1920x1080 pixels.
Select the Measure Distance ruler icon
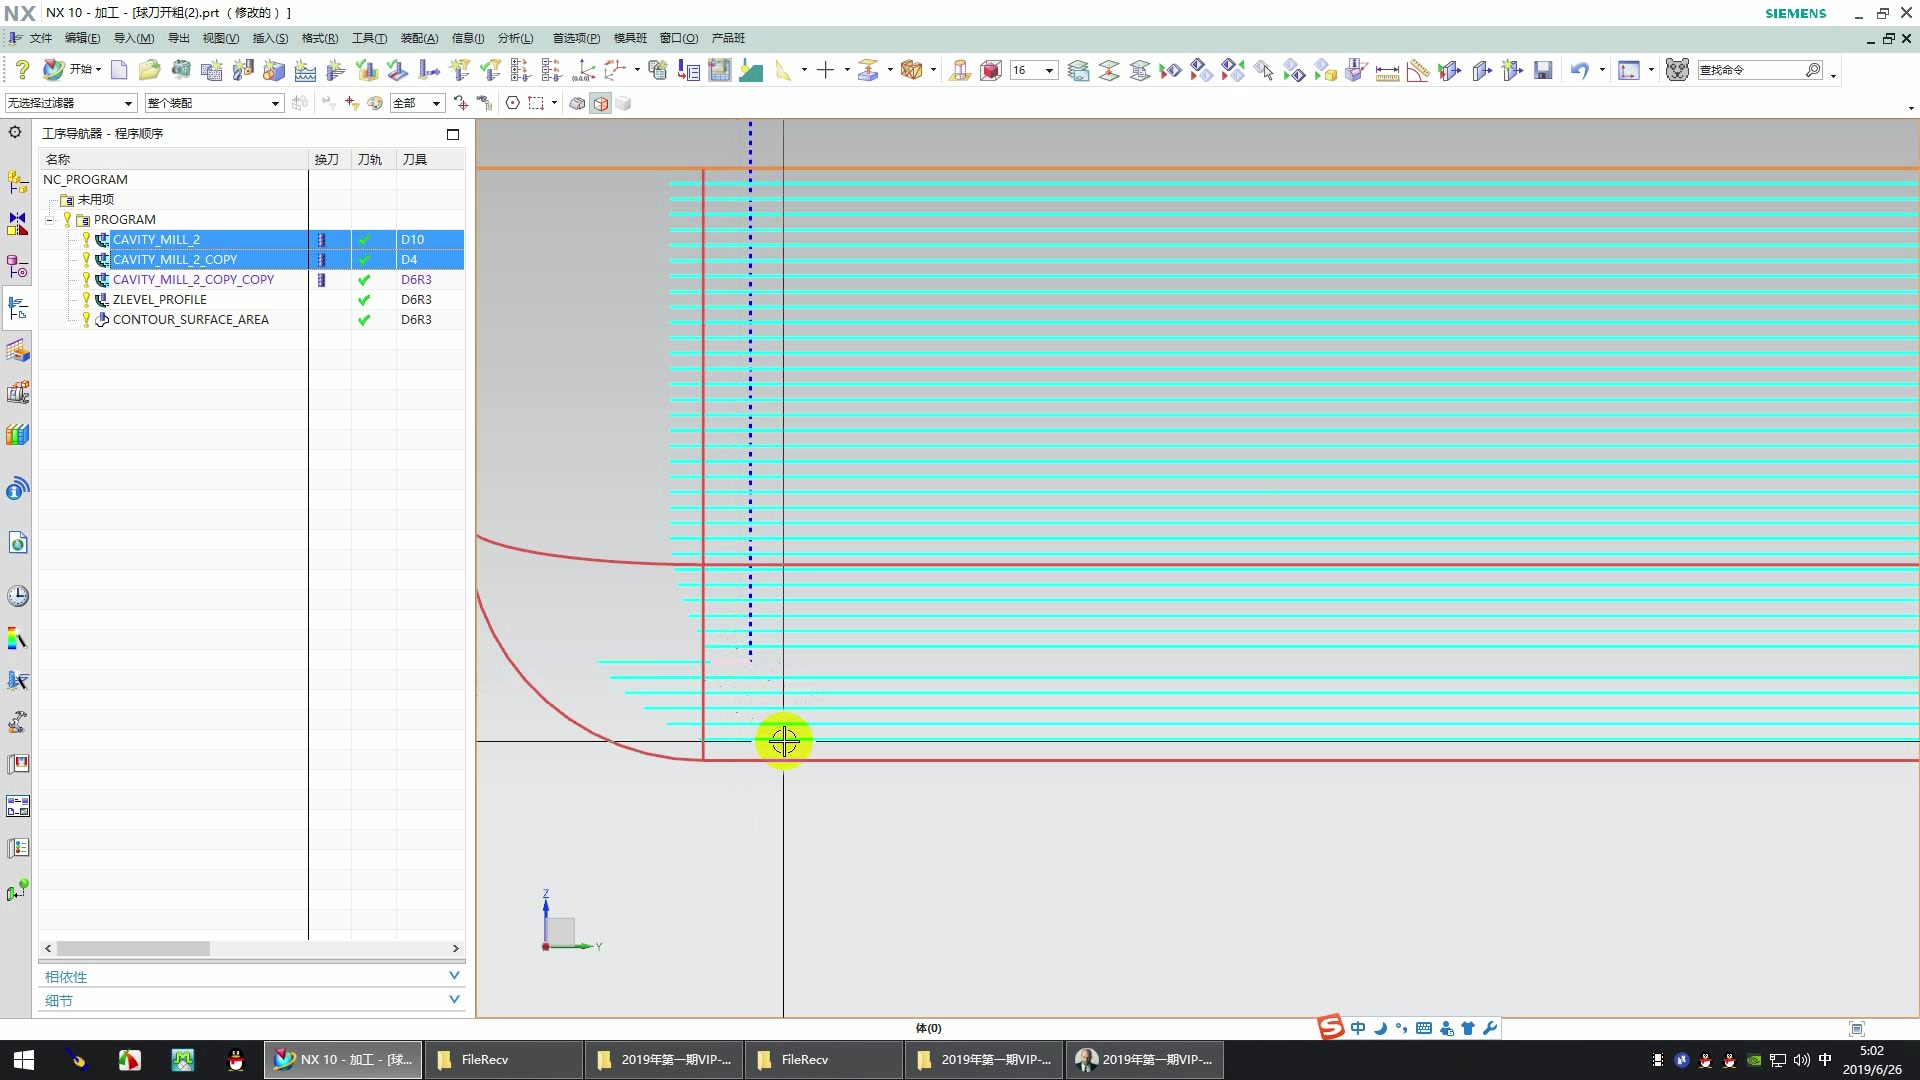(x=1387, y=71)
